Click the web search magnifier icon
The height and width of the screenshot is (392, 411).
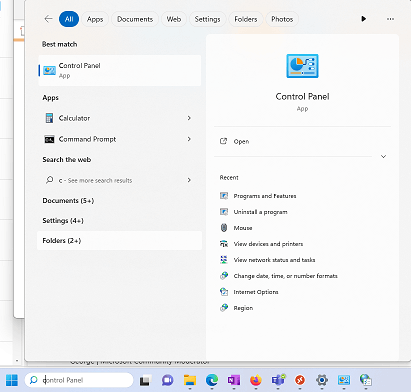(x=49, y=180)
